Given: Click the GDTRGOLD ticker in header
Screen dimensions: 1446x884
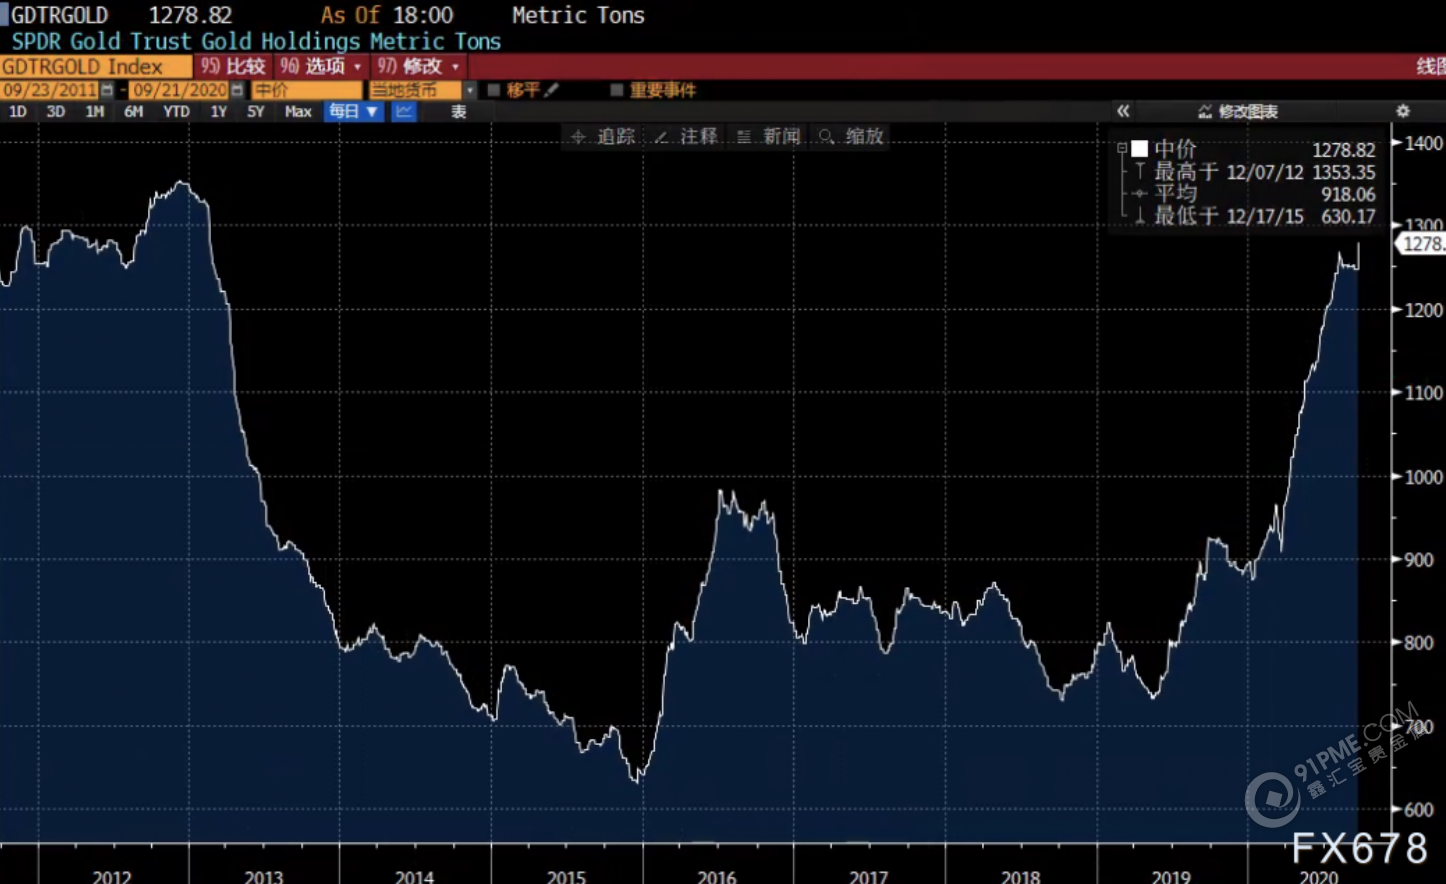Looking at the screenshot, I should 59,15.
